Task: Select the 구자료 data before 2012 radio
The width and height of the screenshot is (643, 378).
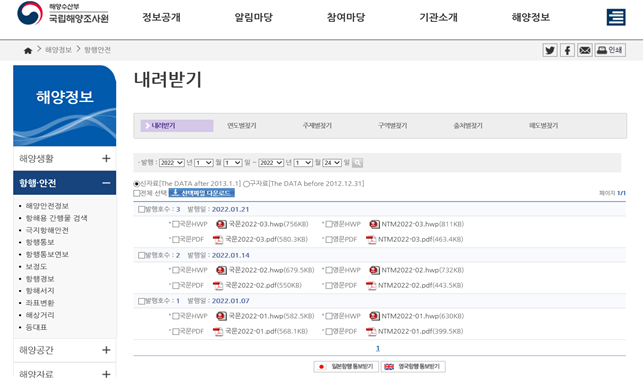Action: [x=246, y=184]
